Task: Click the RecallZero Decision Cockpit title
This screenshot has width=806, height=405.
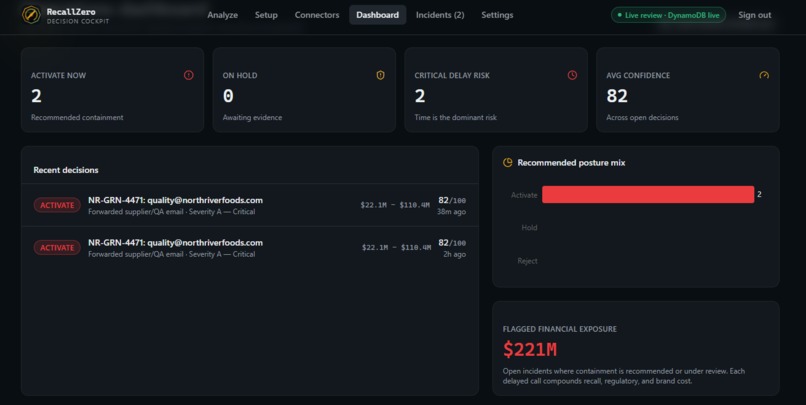Action: point(78,16)
